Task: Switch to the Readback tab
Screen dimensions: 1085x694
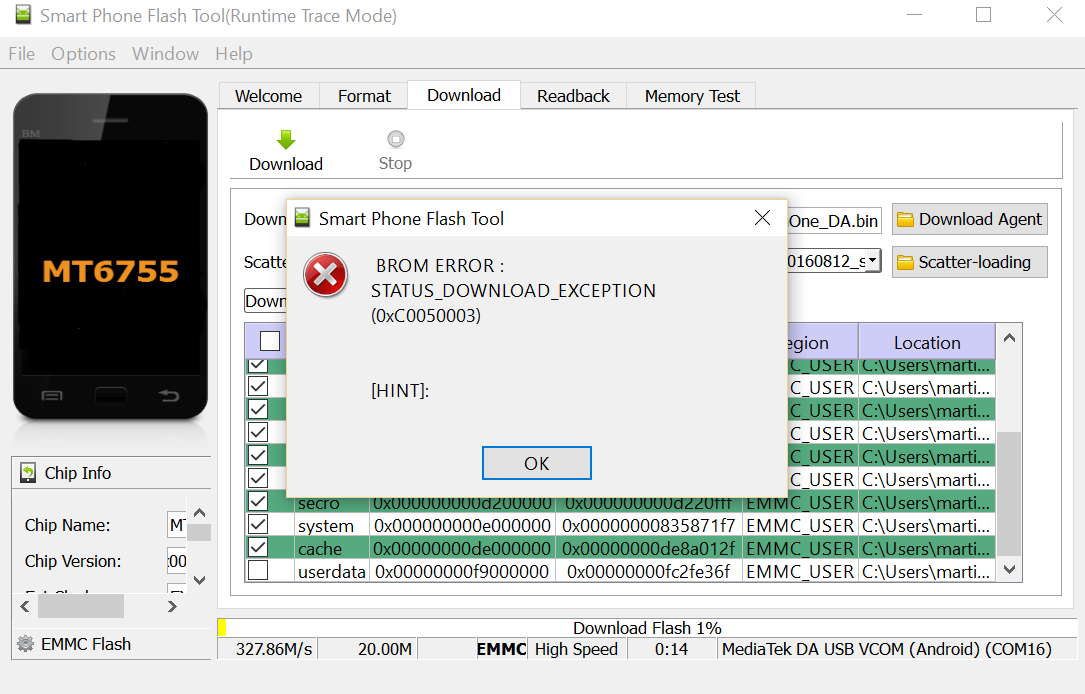Action: click(x=573, y=95)
